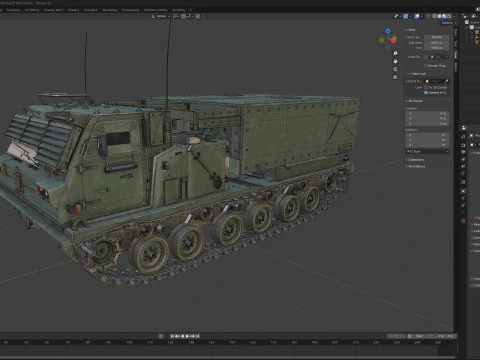
Task: Click the Zoom magnifier viewport button
Action: (395, 53)
